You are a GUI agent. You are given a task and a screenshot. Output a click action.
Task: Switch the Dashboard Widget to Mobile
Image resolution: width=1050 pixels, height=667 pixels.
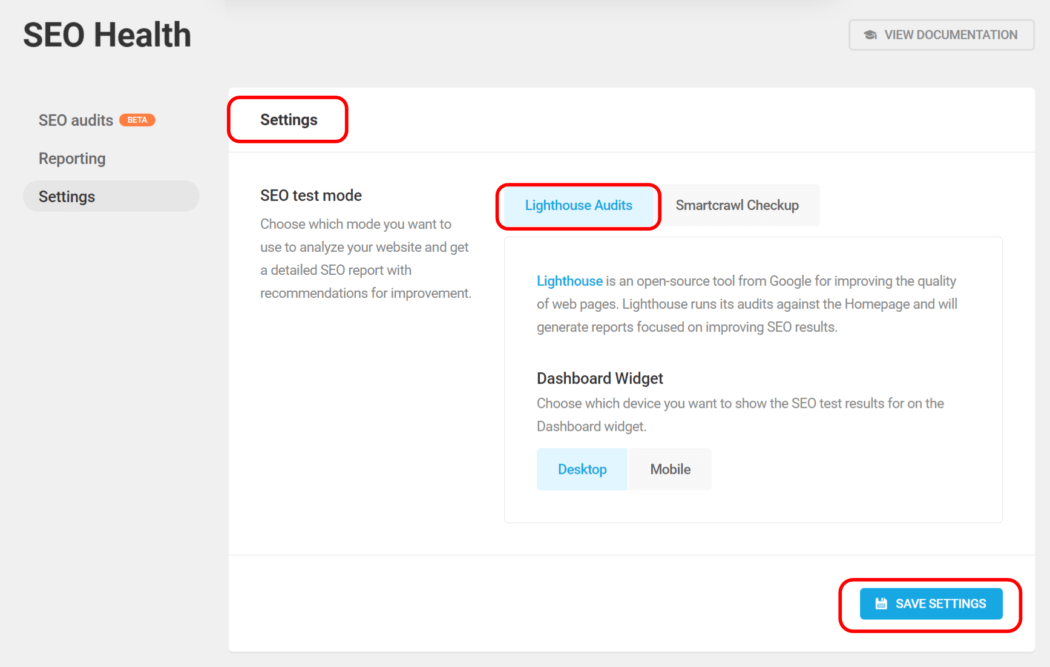[670, 468]
